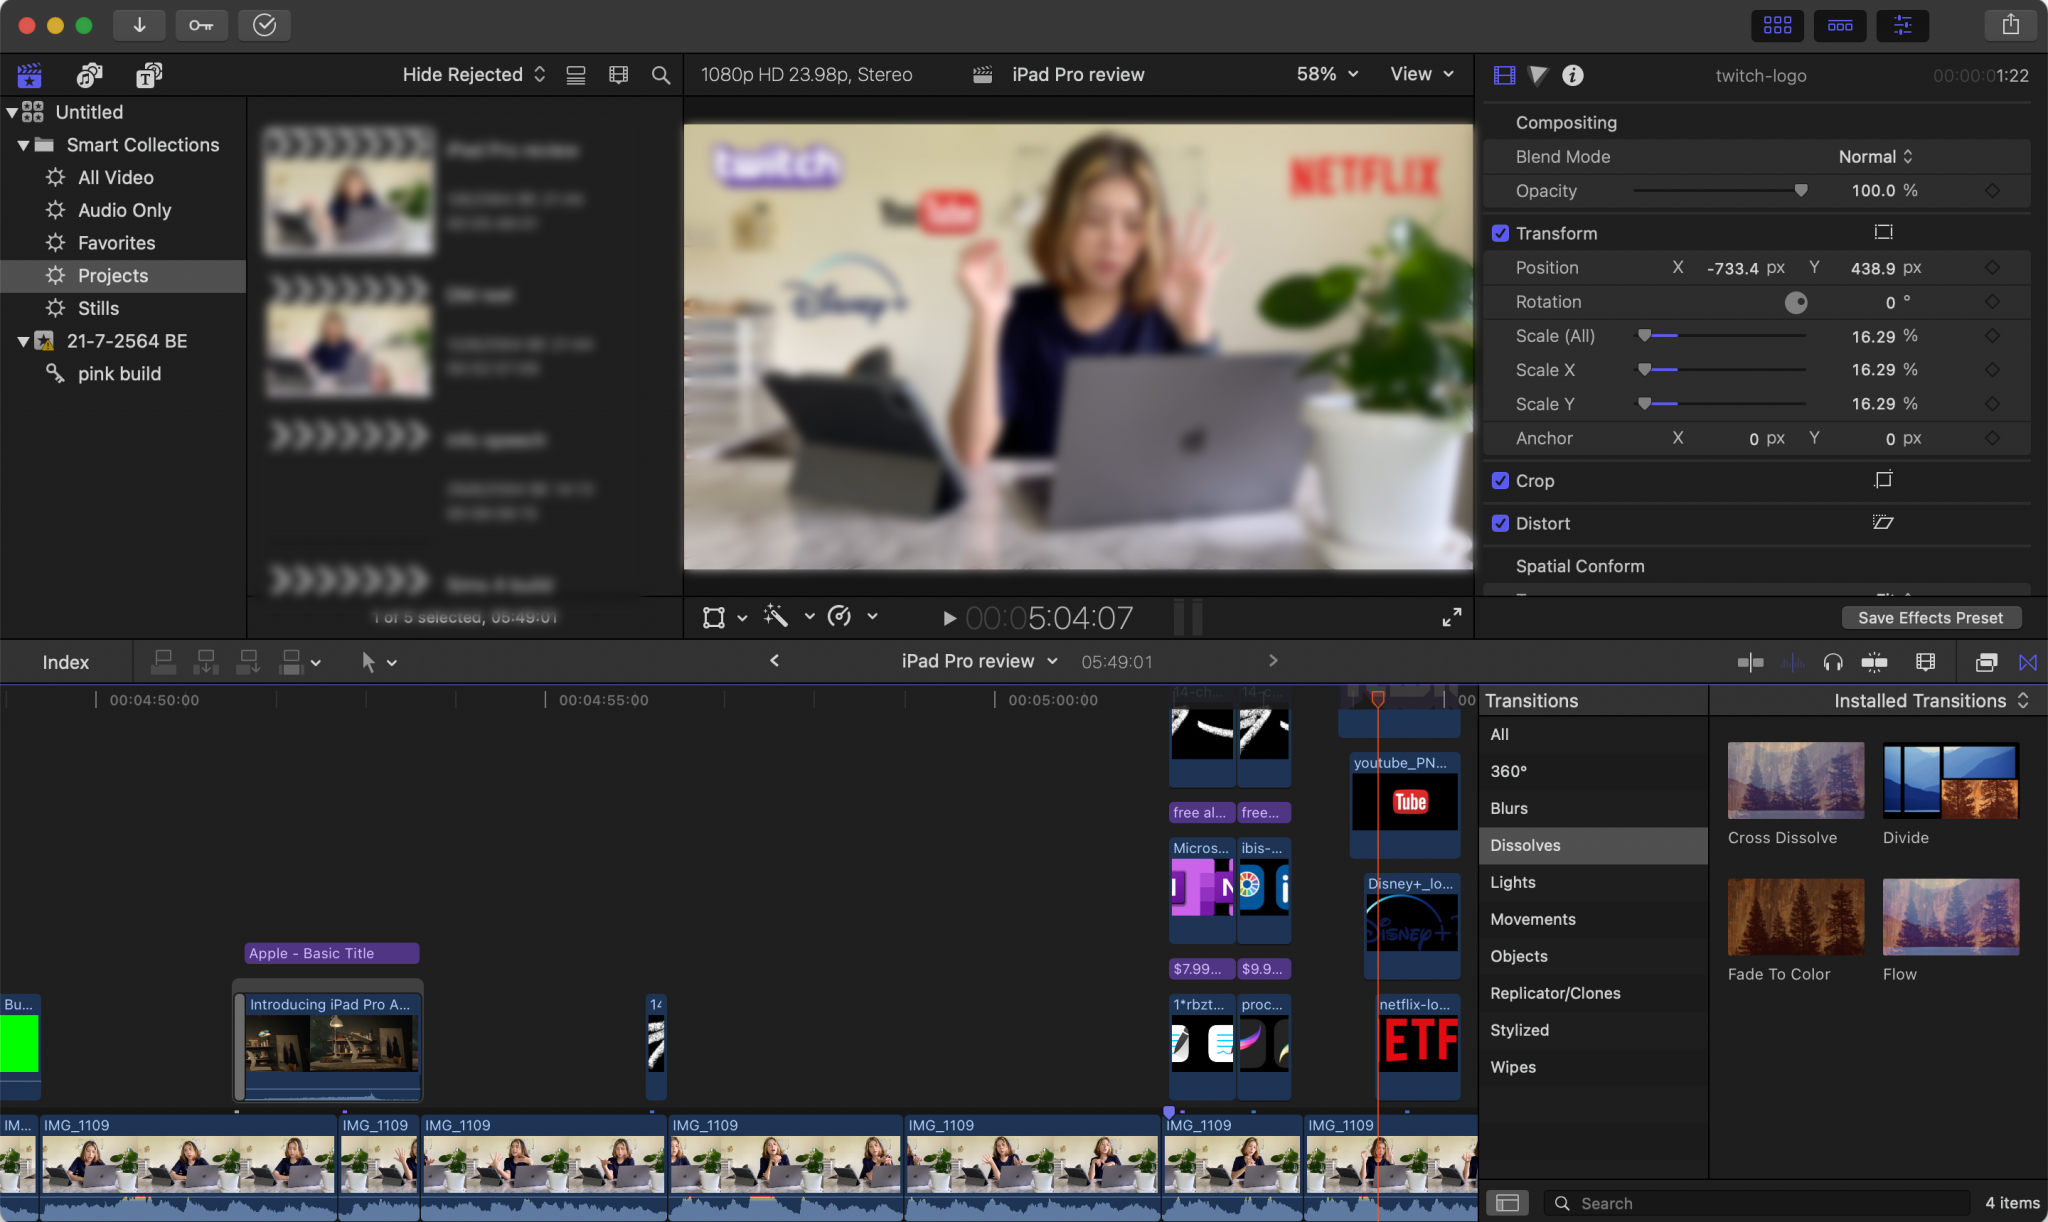Switch to the Color inspector triangle icon
Screen dimensions: 2048x1222
(x=1538, y=75)
